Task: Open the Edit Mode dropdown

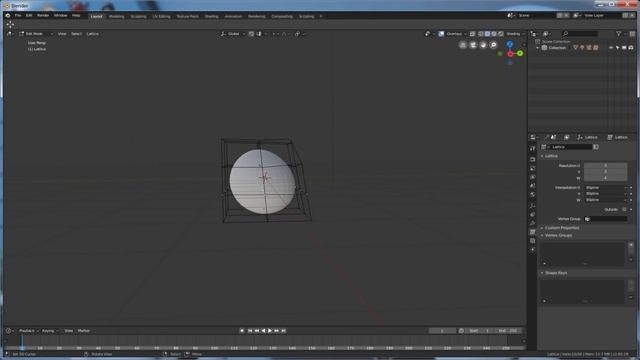Action: (36, 34)
